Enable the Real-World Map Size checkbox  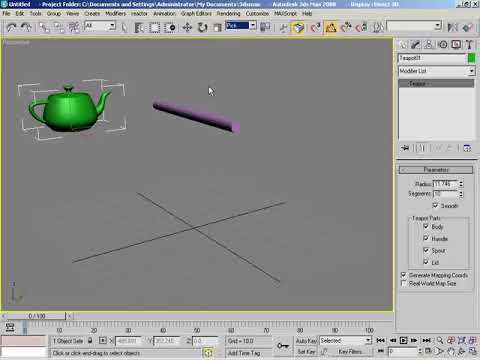pos(403,283)
